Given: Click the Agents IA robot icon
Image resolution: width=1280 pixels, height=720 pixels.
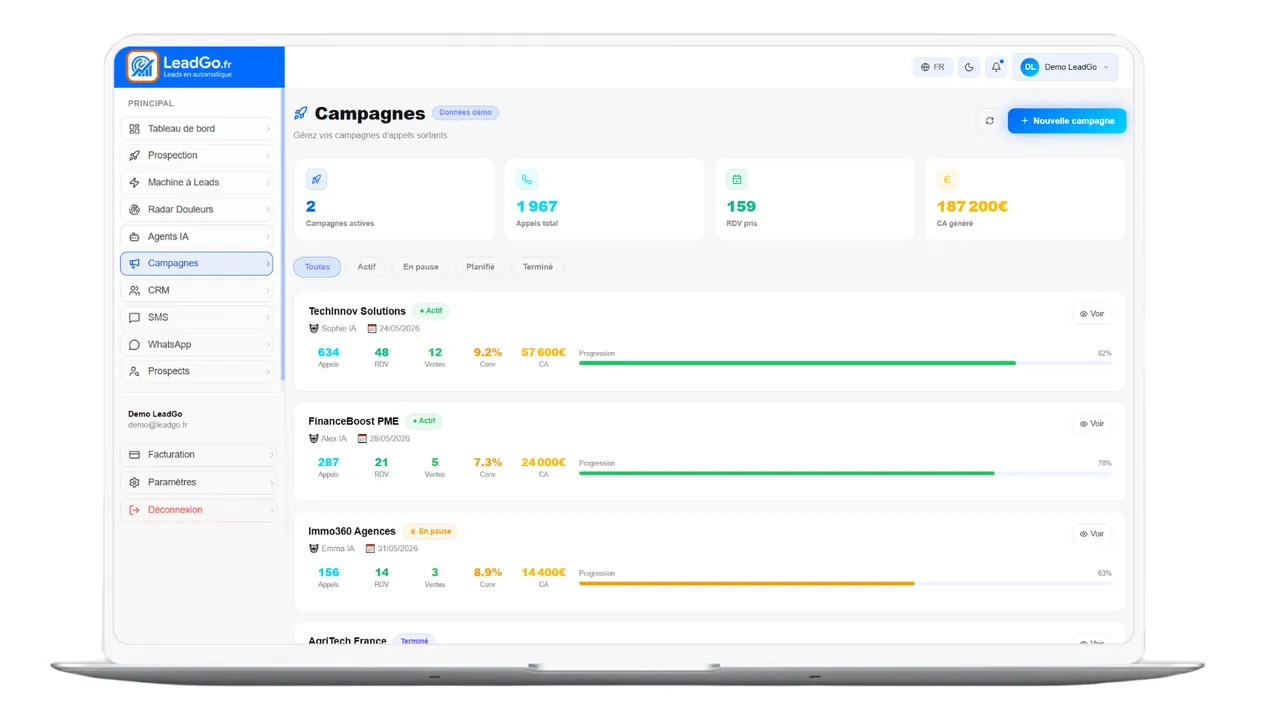Looking at the screenshot, I should (x=135, y=237).
